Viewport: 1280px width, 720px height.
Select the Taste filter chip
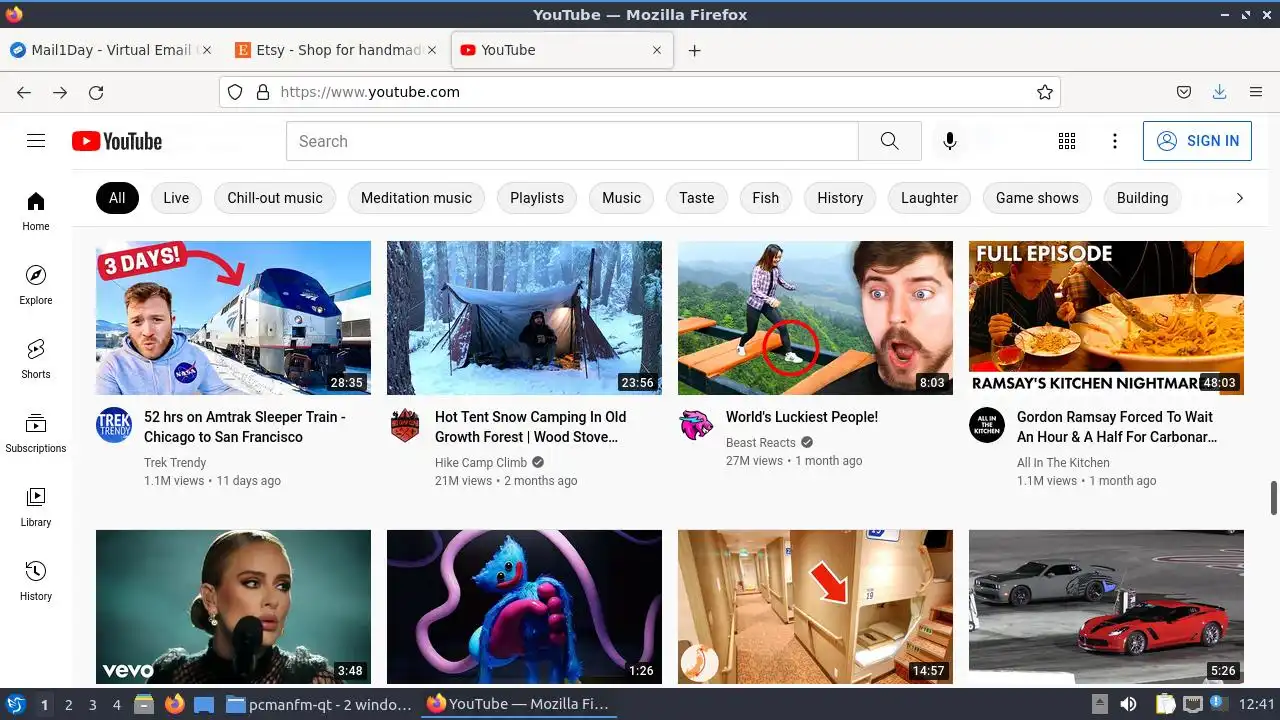pyautogui.click(x=697, y=198)
